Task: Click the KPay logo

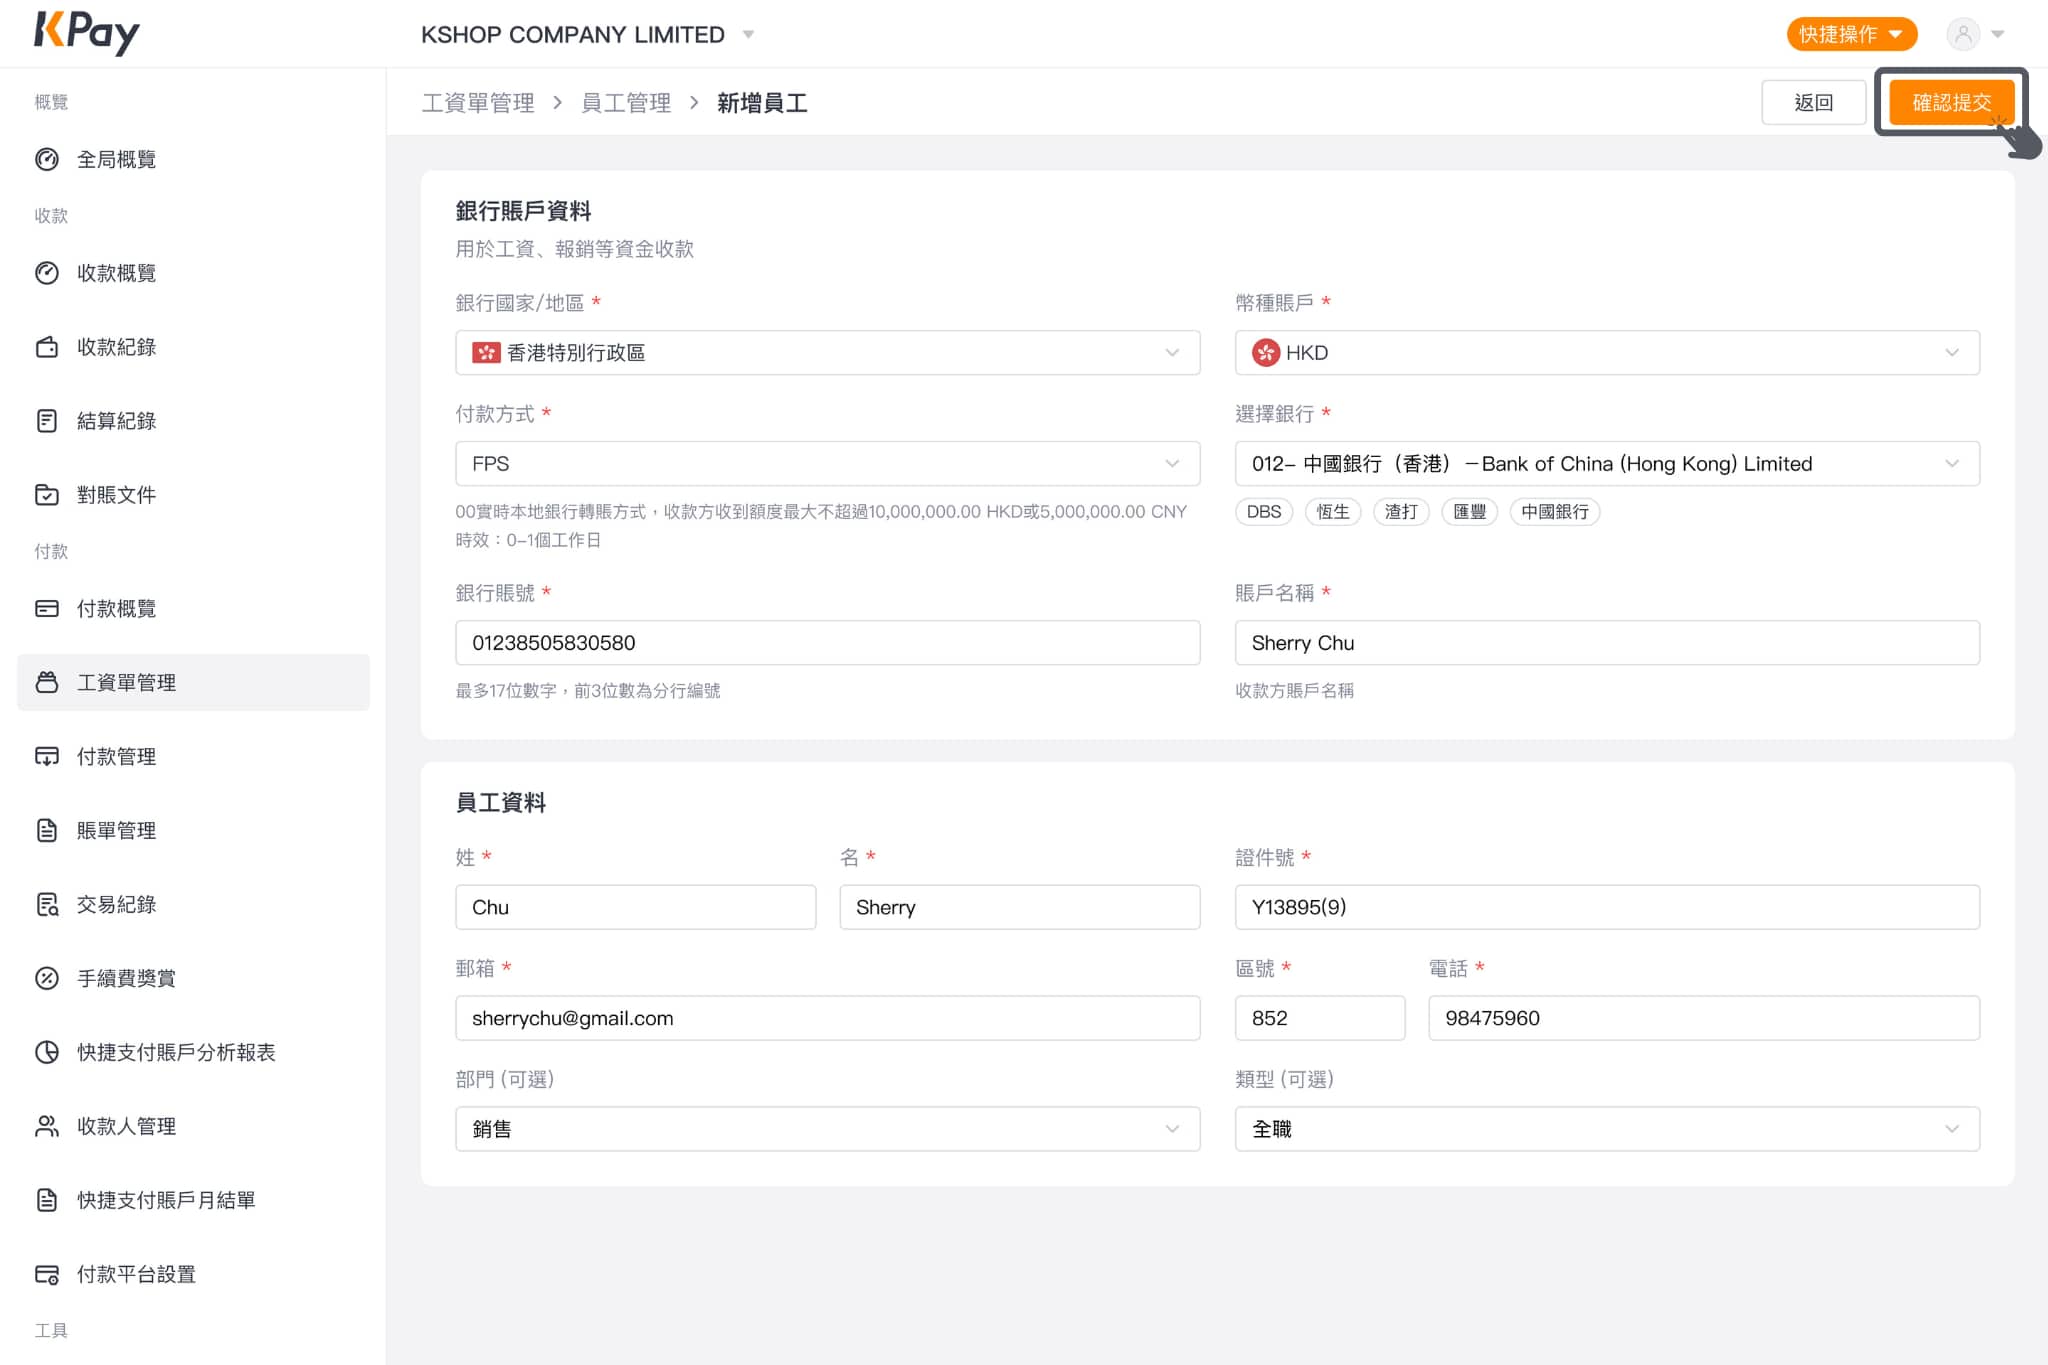Action: pyautogui.click(x=87, y=33)
